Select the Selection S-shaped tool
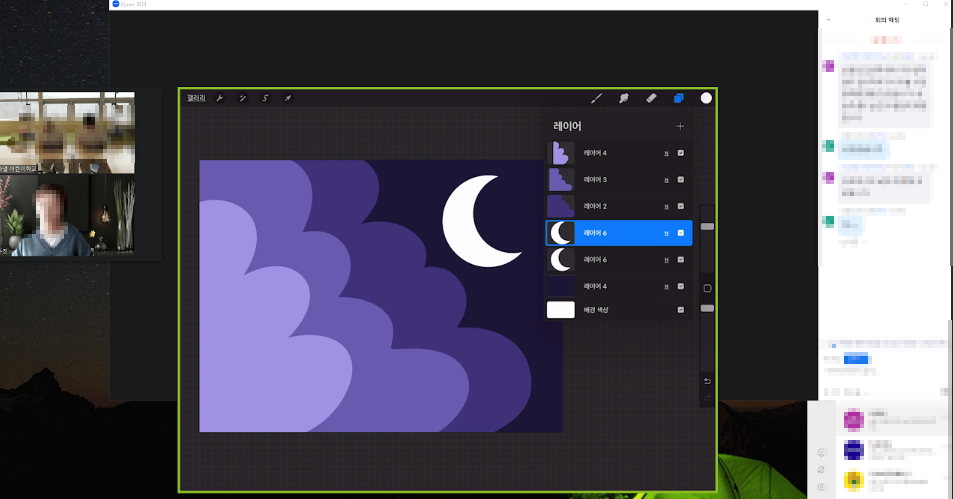This screenshot has height=499, width=953. point(265,98)
